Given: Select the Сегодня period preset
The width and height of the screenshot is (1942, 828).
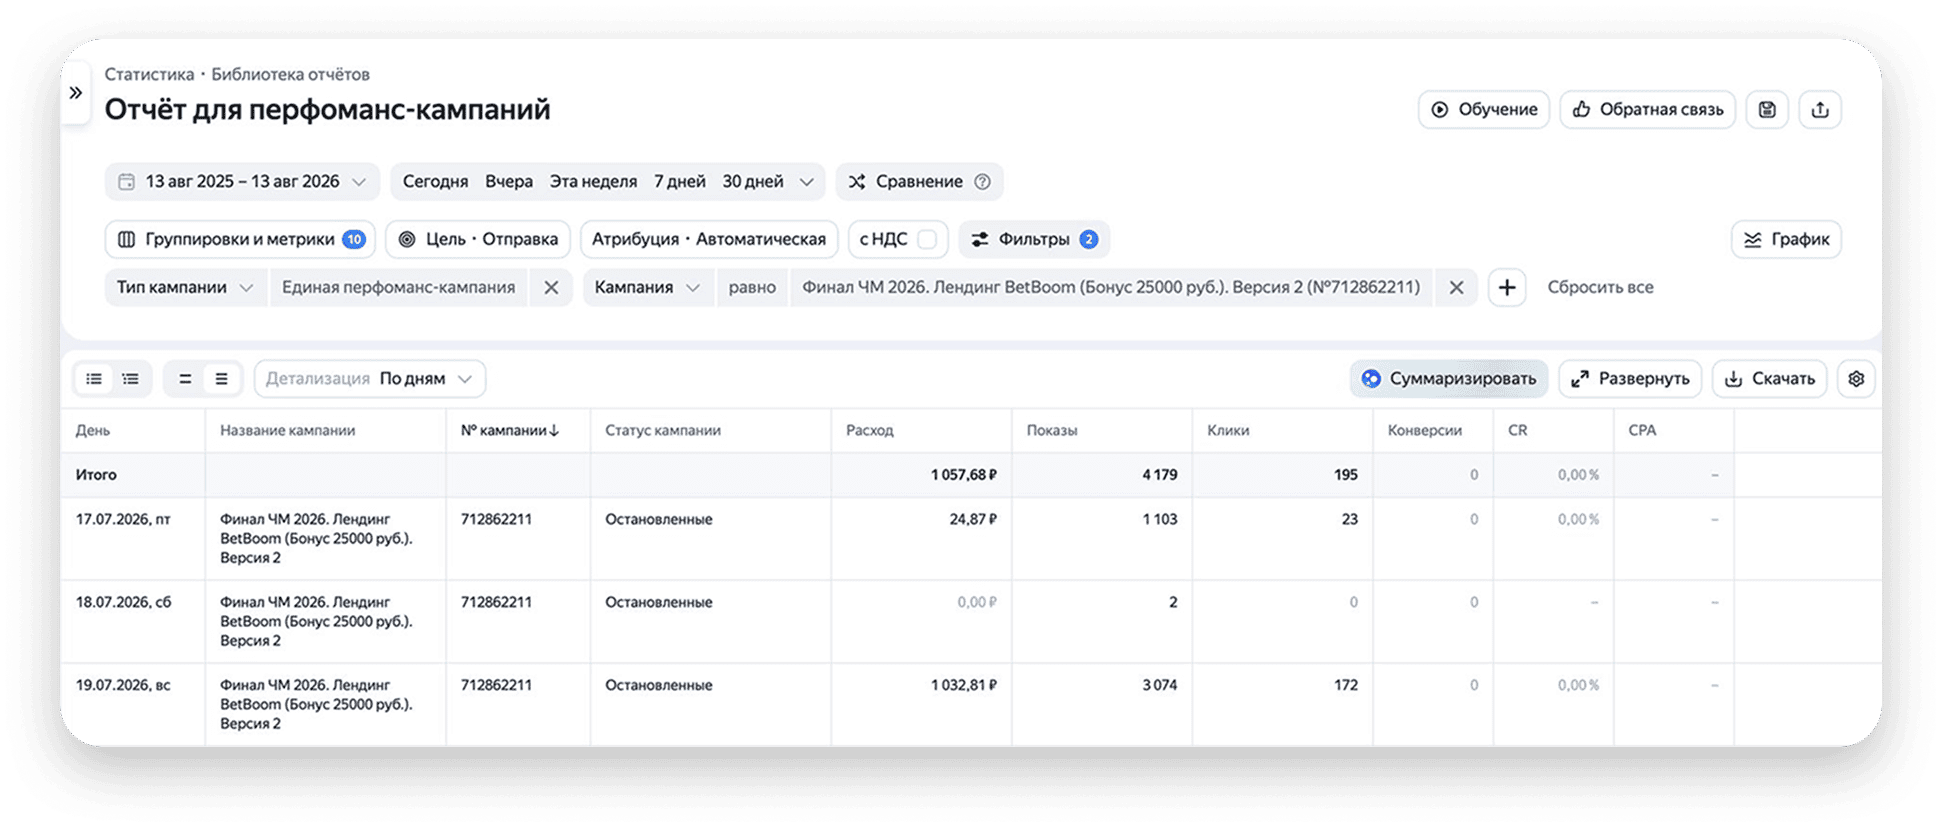Looking at the screenshot, I should [435, 182].
